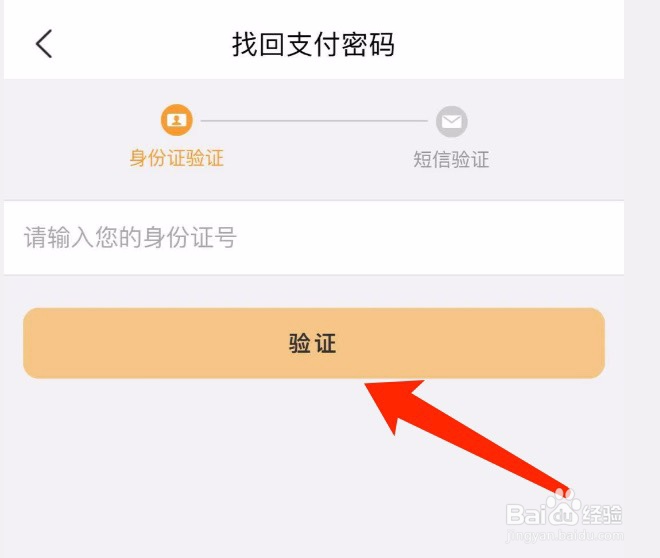
Task: Click the 经验 text in Baidu watermark
Action: pos(602,514)
